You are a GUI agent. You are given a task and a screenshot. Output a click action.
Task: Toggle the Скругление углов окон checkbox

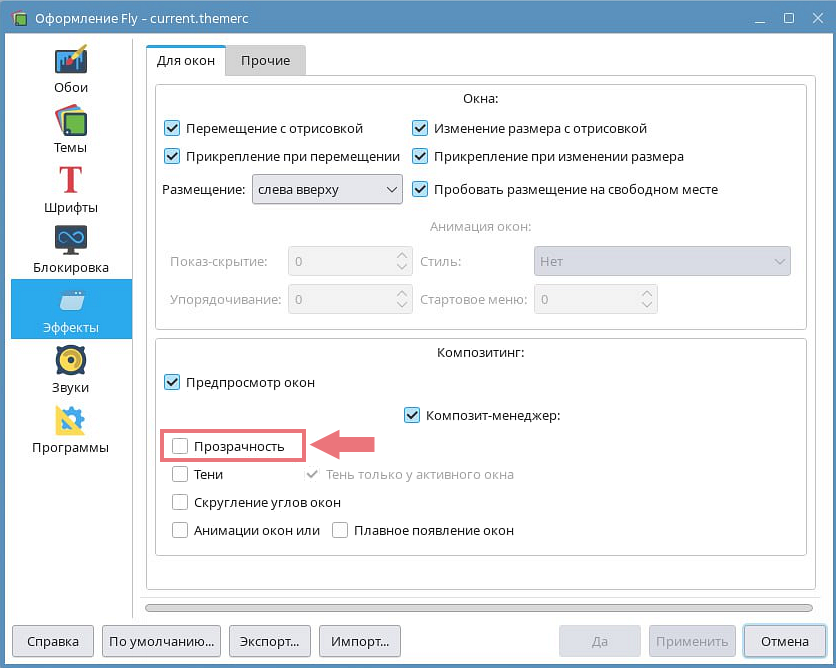(180, 502)
